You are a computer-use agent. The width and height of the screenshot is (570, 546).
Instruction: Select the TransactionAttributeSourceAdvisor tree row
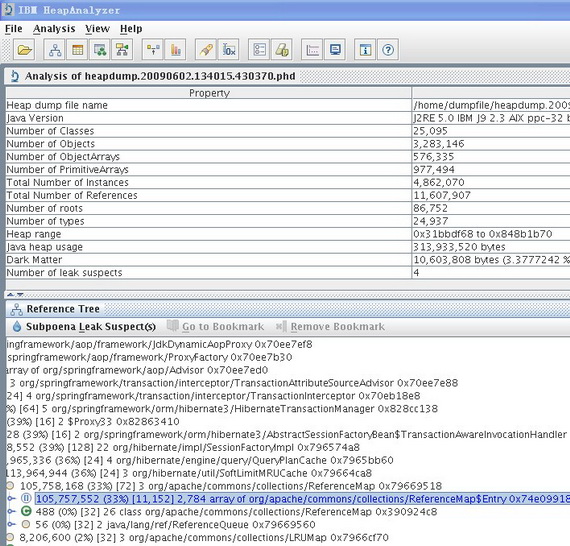tap(233, 383)
